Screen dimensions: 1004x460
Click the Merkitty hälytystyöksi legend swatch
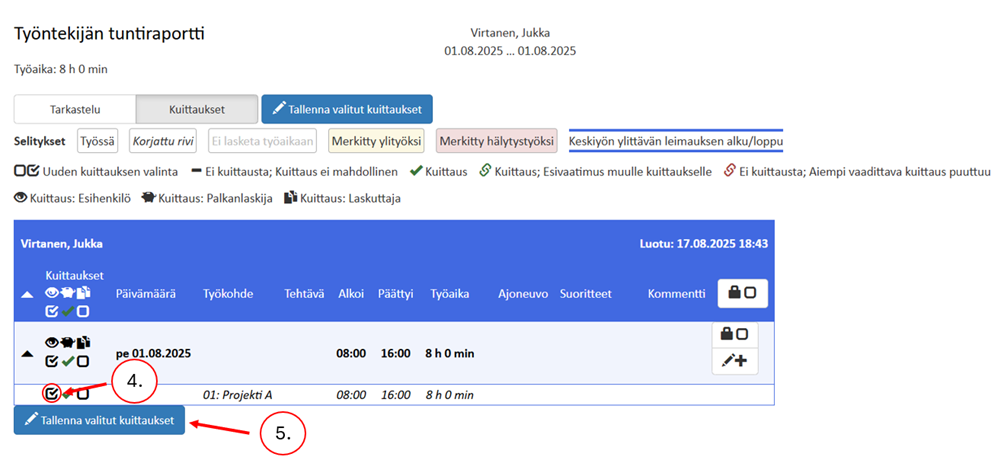coord(497,142)
